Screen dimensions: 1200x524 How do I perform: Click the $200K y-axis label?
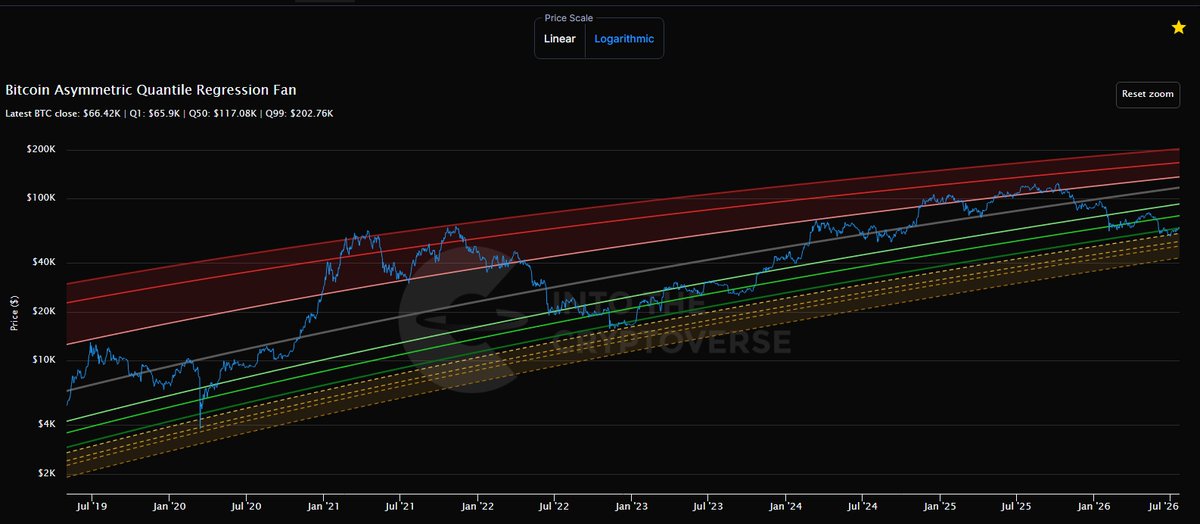click(x=41, y=150)
